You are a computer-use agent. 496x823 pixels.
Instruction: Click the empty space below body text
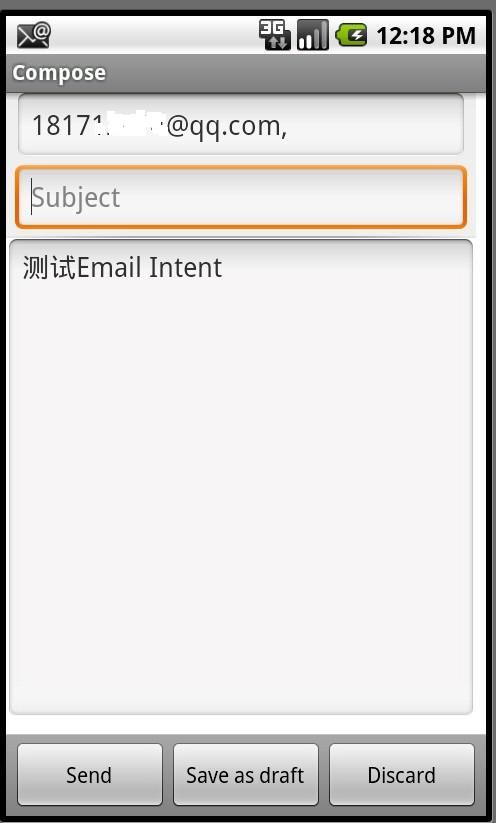[241, 499]
